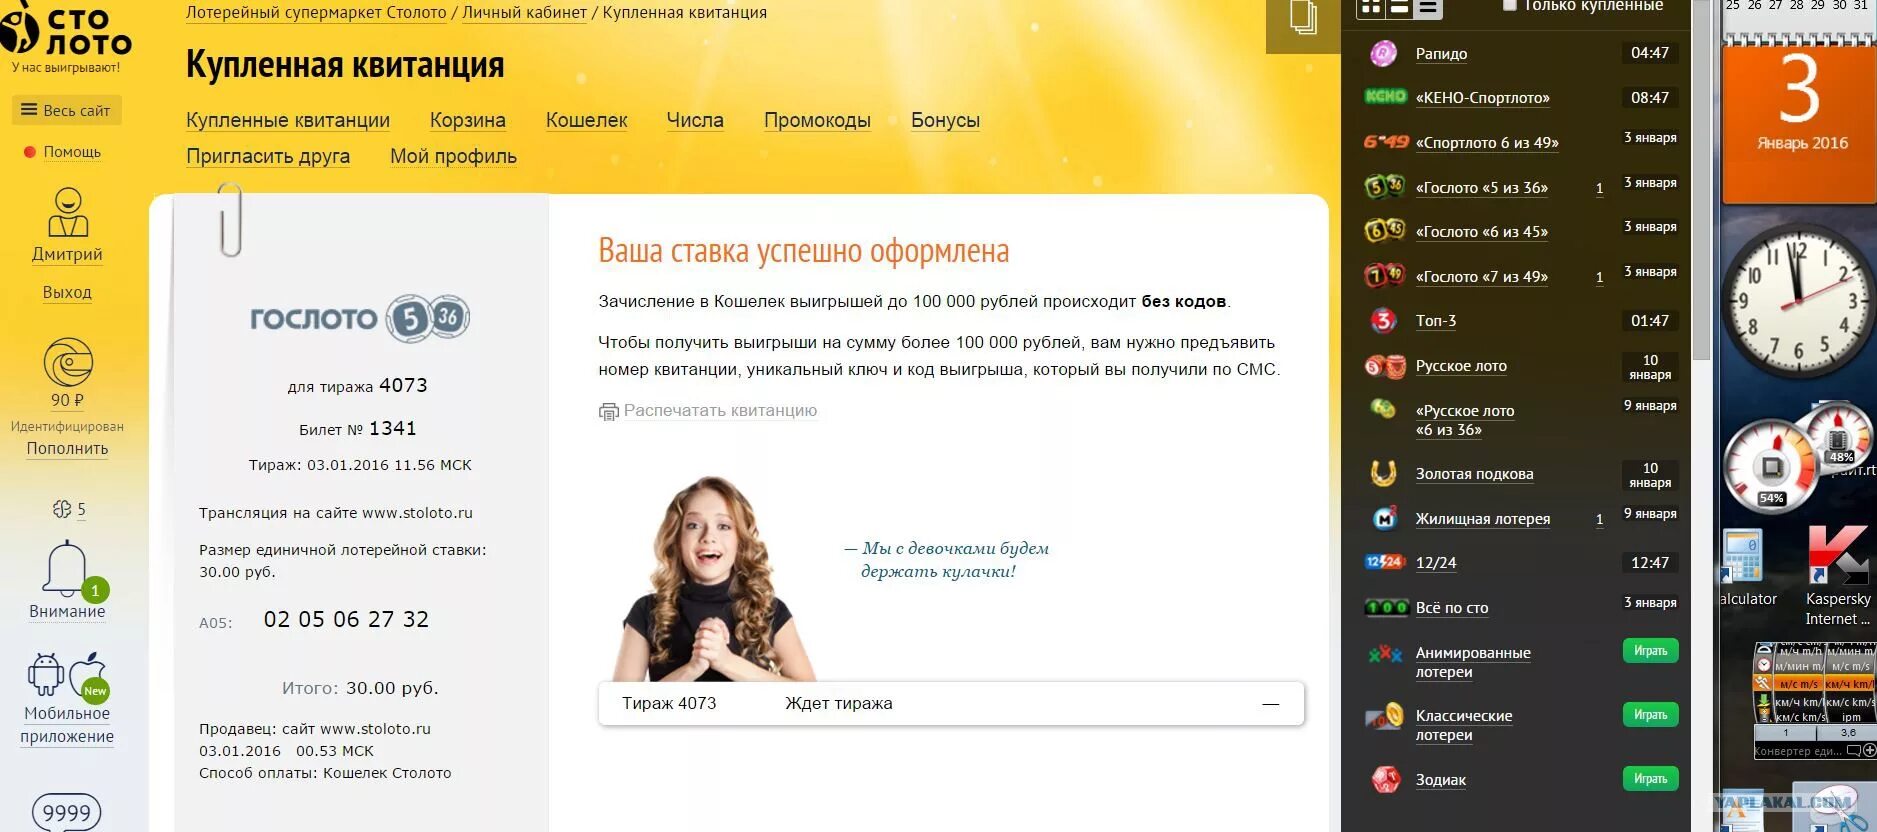Viewport: 1877px width, 832px height.
Task: Collapse the Тираж 4073 row with the dash
Action: click(x=1270, y=704)
